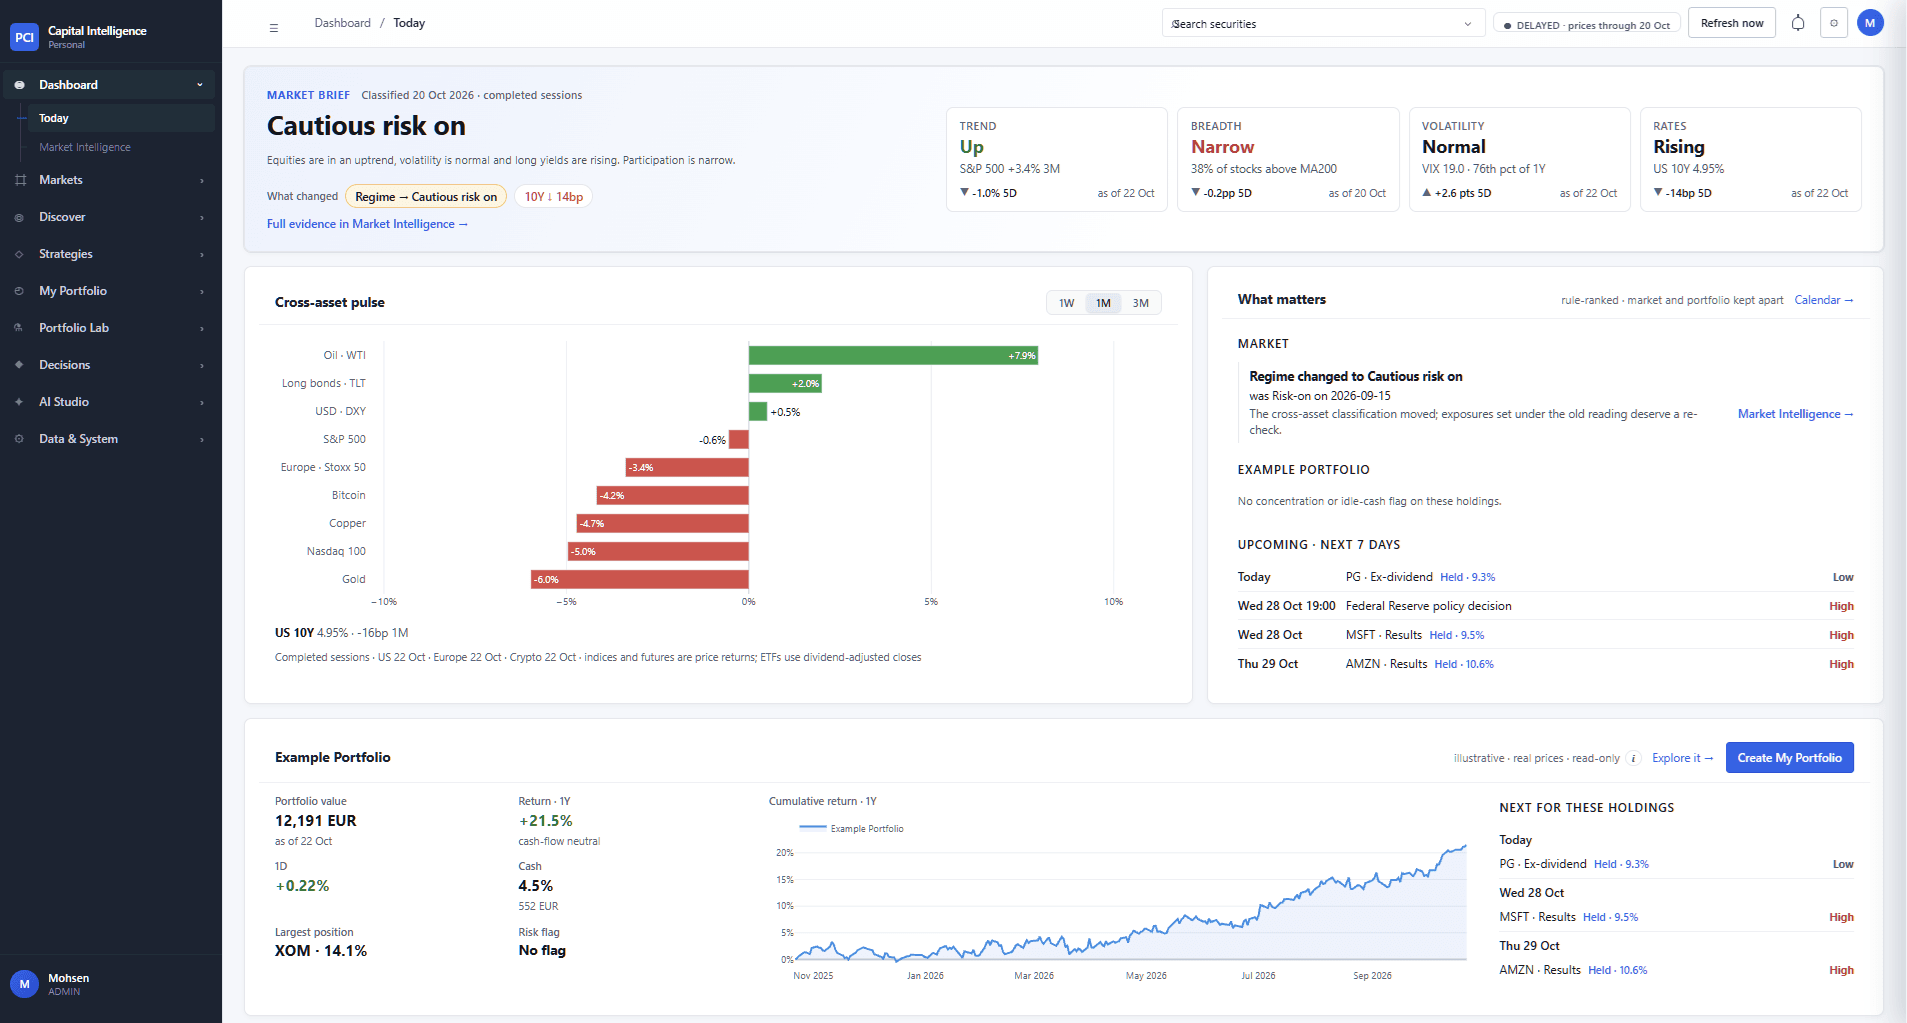Expand the Portfolio Lab menu chevron
This screenshot has width=1907, height=1023.
coord(202,329)
